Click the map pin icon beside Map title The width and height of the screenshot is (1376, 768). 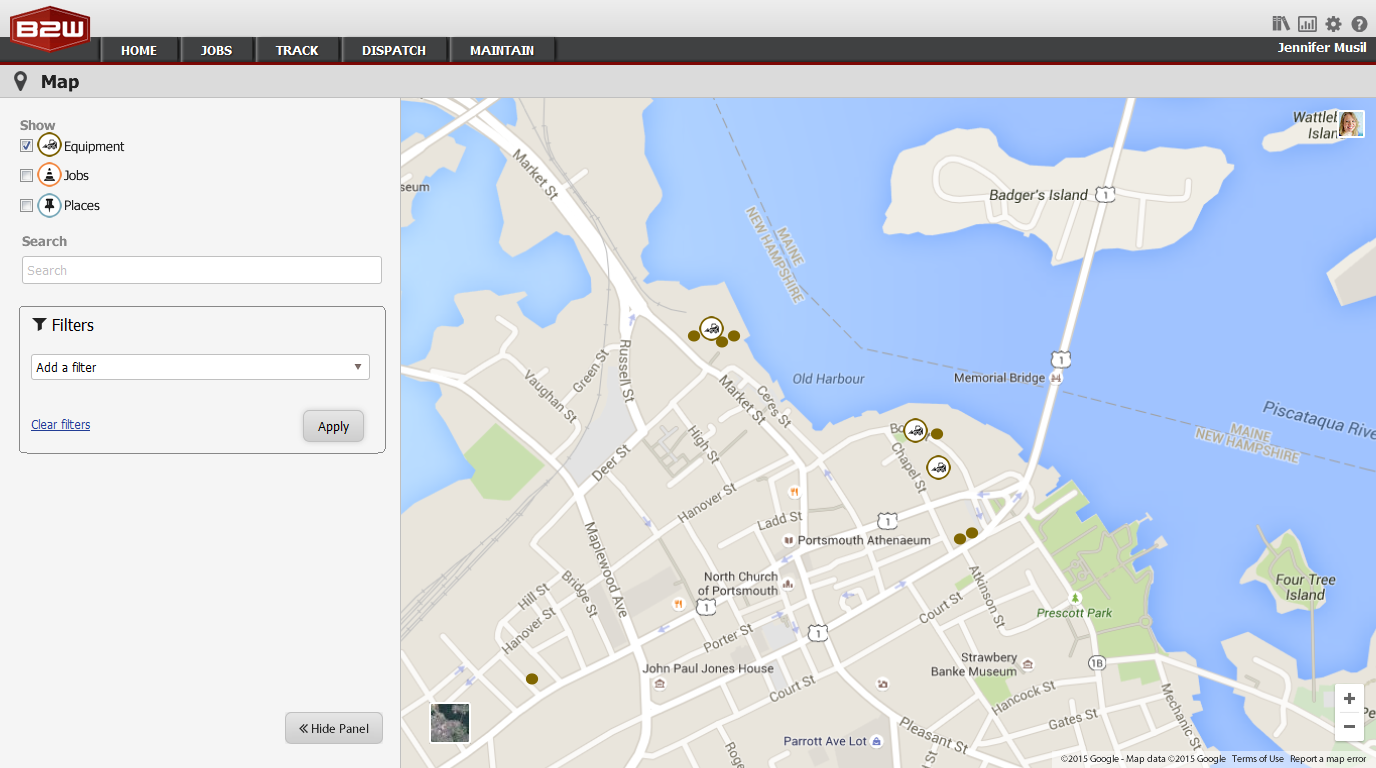(x=20, y=82)
